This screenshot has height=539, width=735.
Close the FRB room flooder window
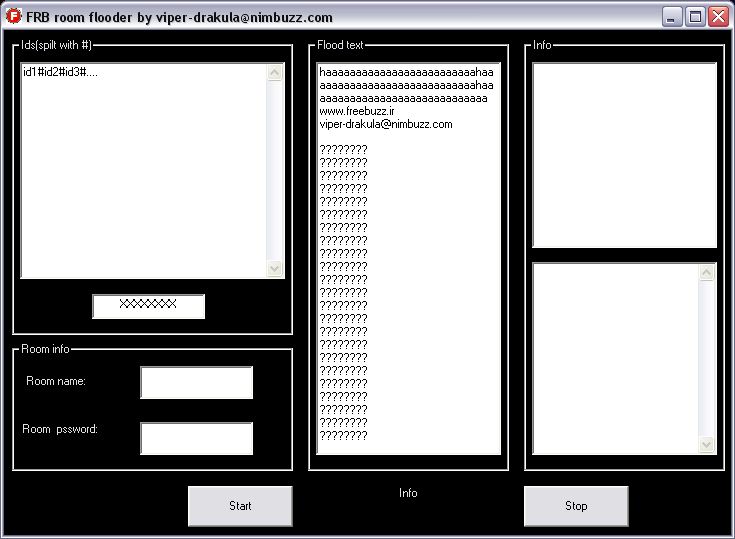point(719,17)
